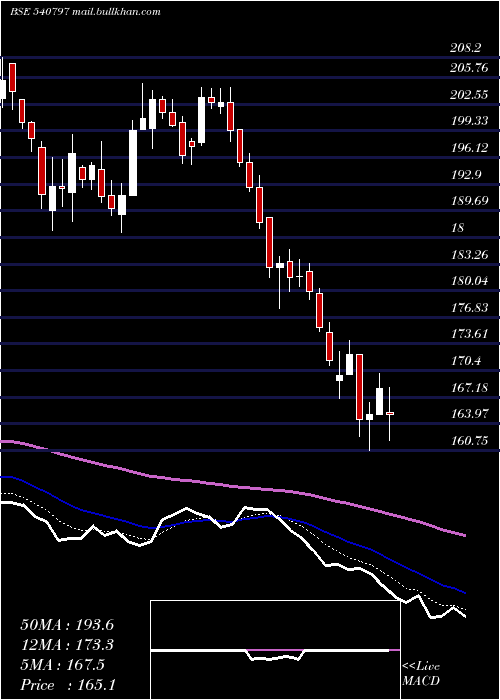
Task: Click the 205.76 price label
Action: [x=469, y=68]
